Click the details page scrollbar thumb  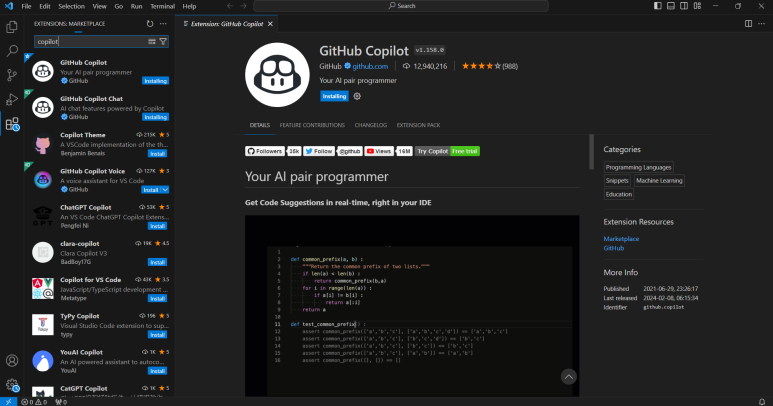click(x=591, y=152)
